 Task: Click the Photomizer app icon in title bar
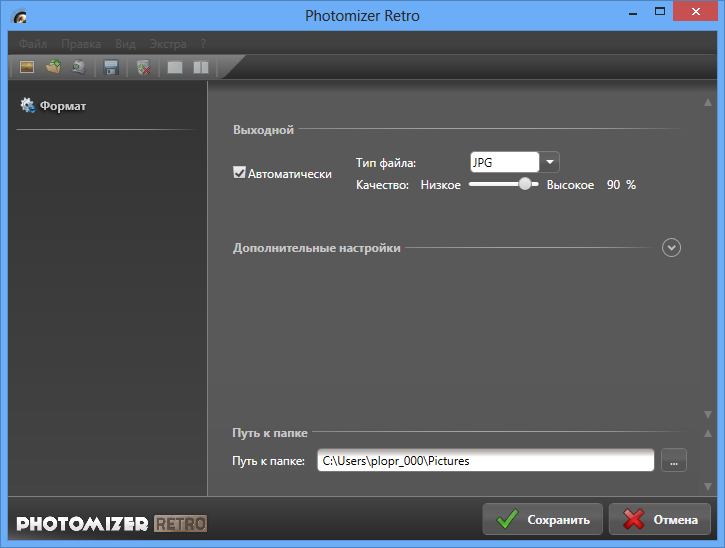(20, 17)
